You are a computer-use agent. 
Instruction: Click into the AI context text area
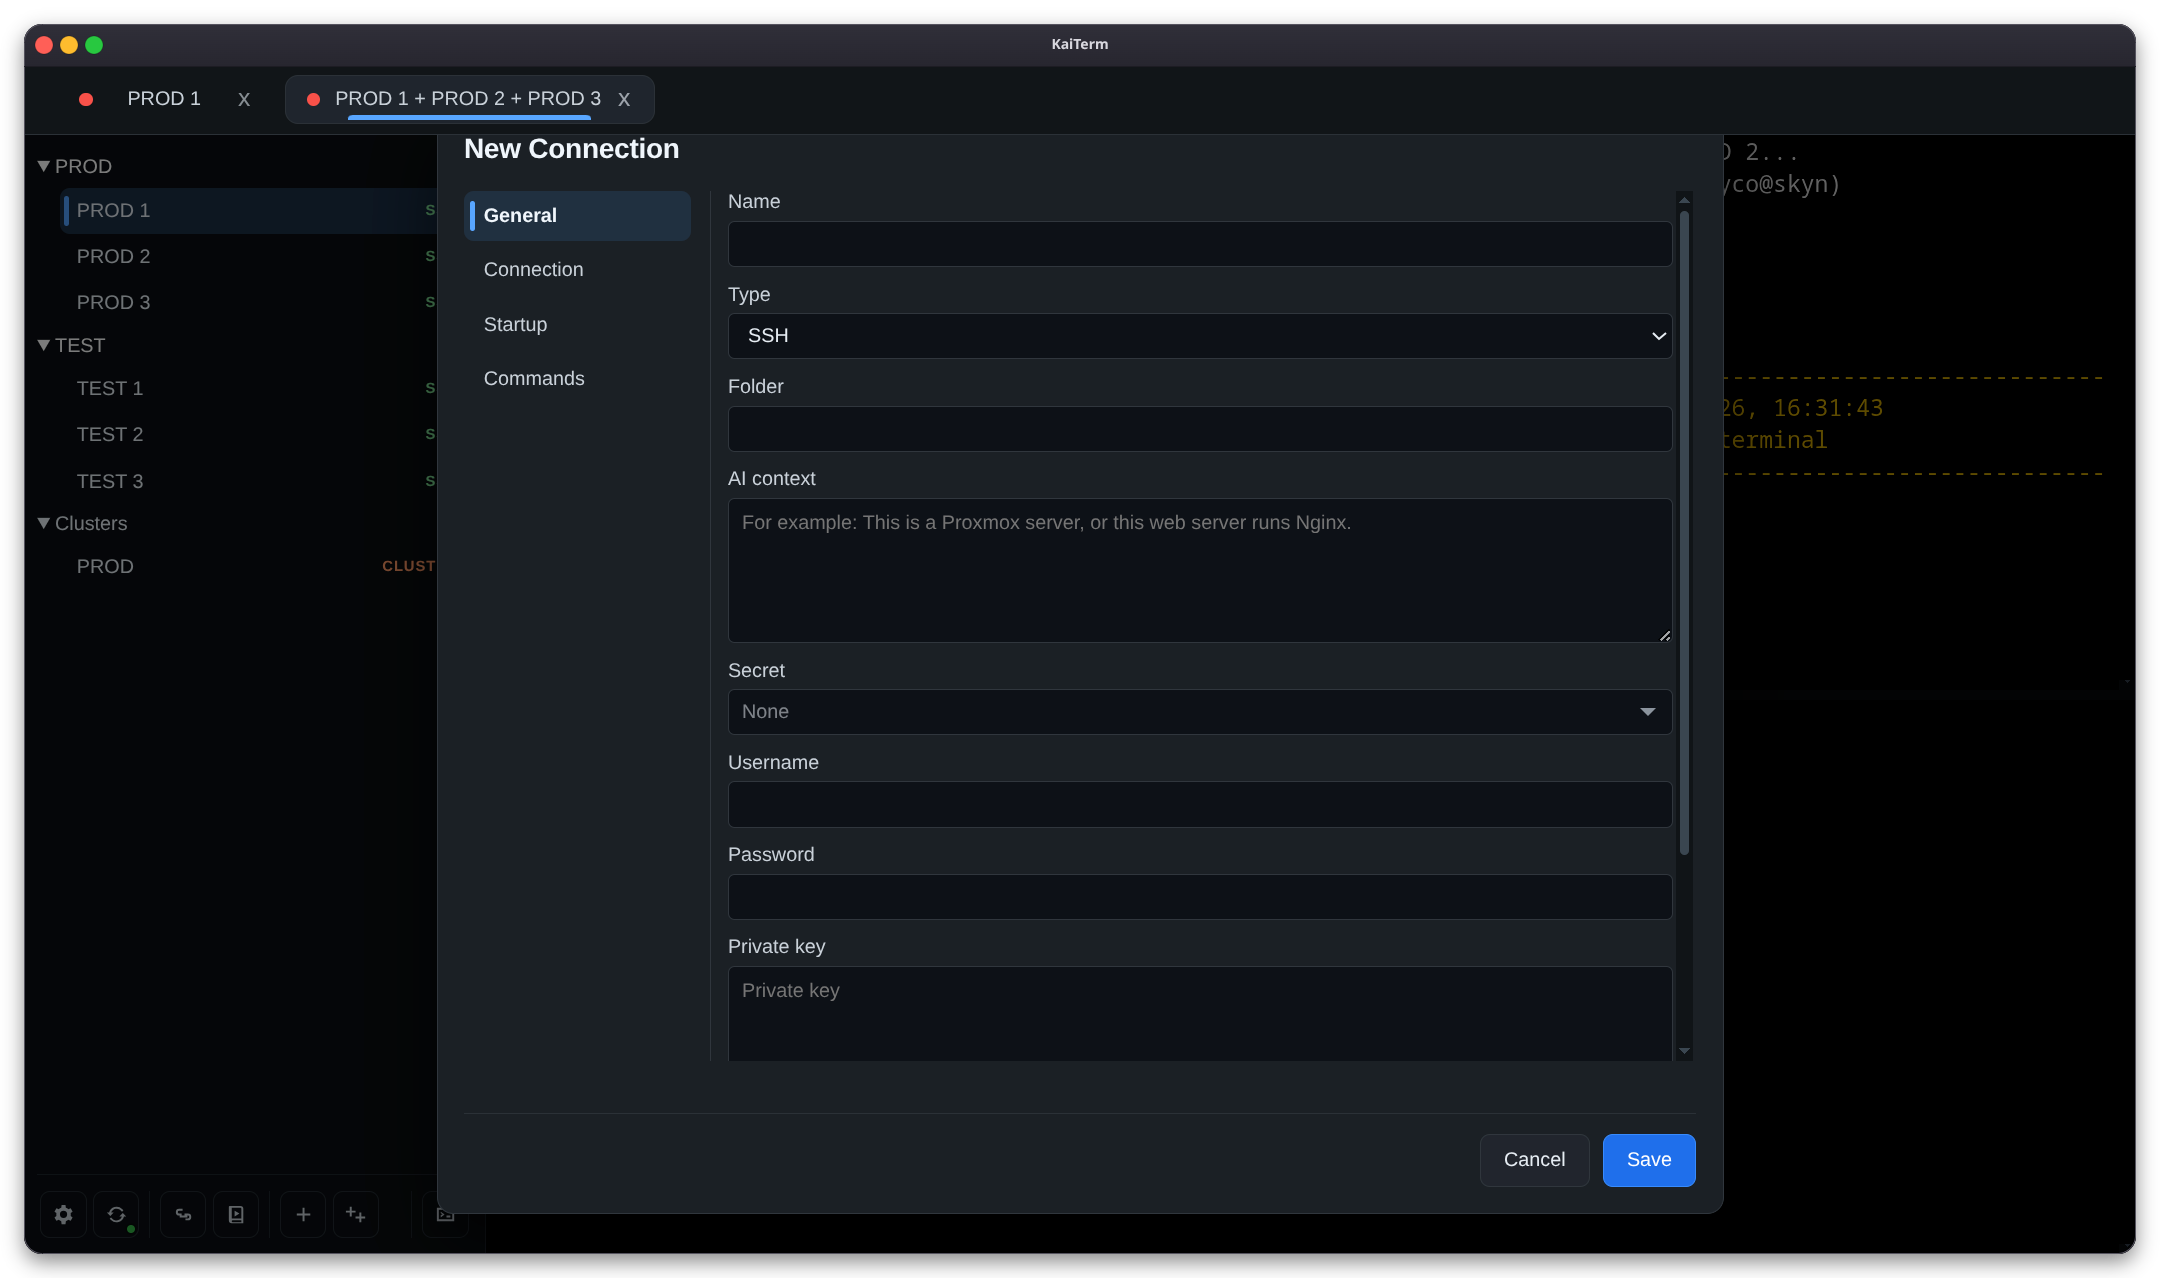coord(1200,571)
